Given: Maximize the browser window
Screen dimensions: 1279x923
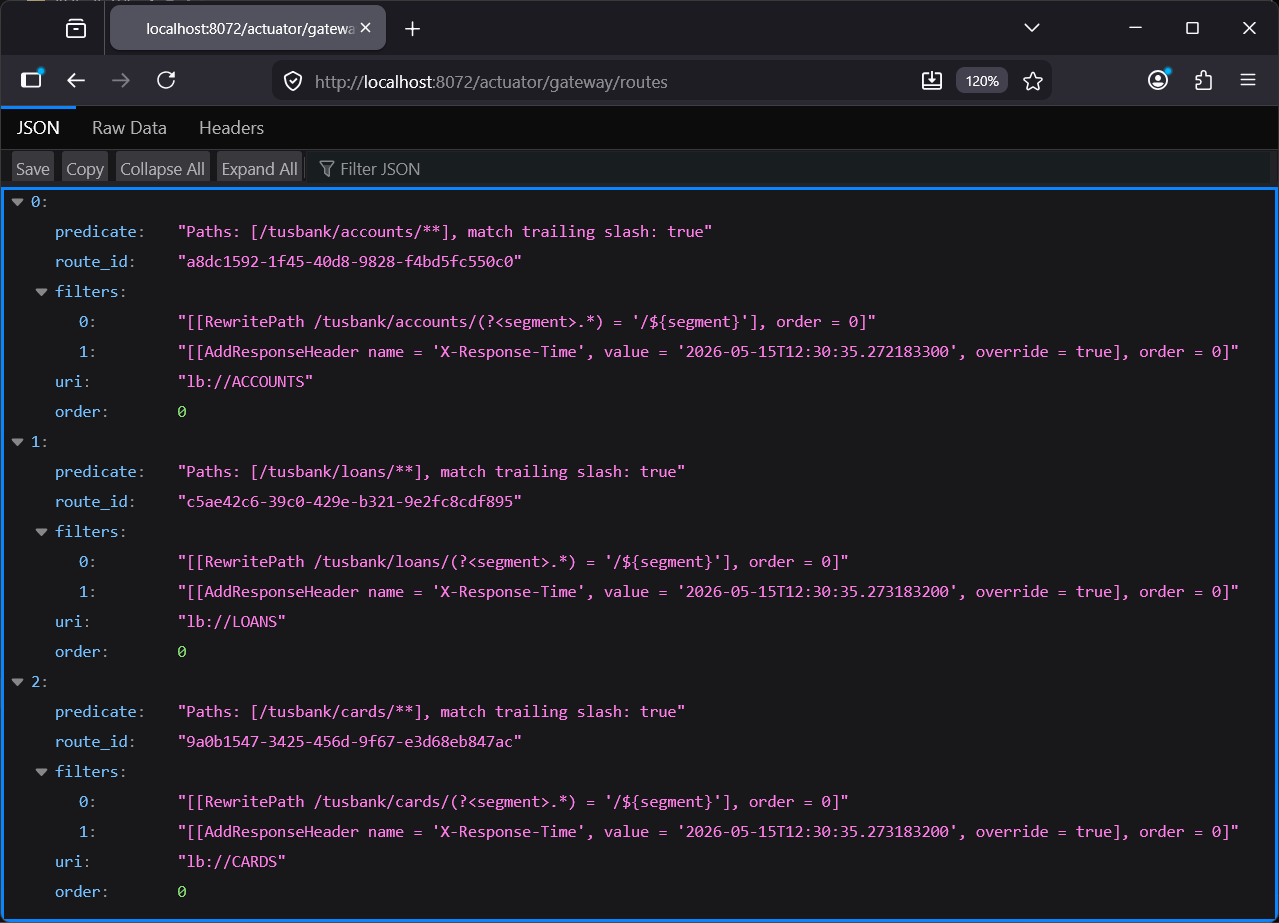Looking at the screenshot, I should coord(1192,28).
